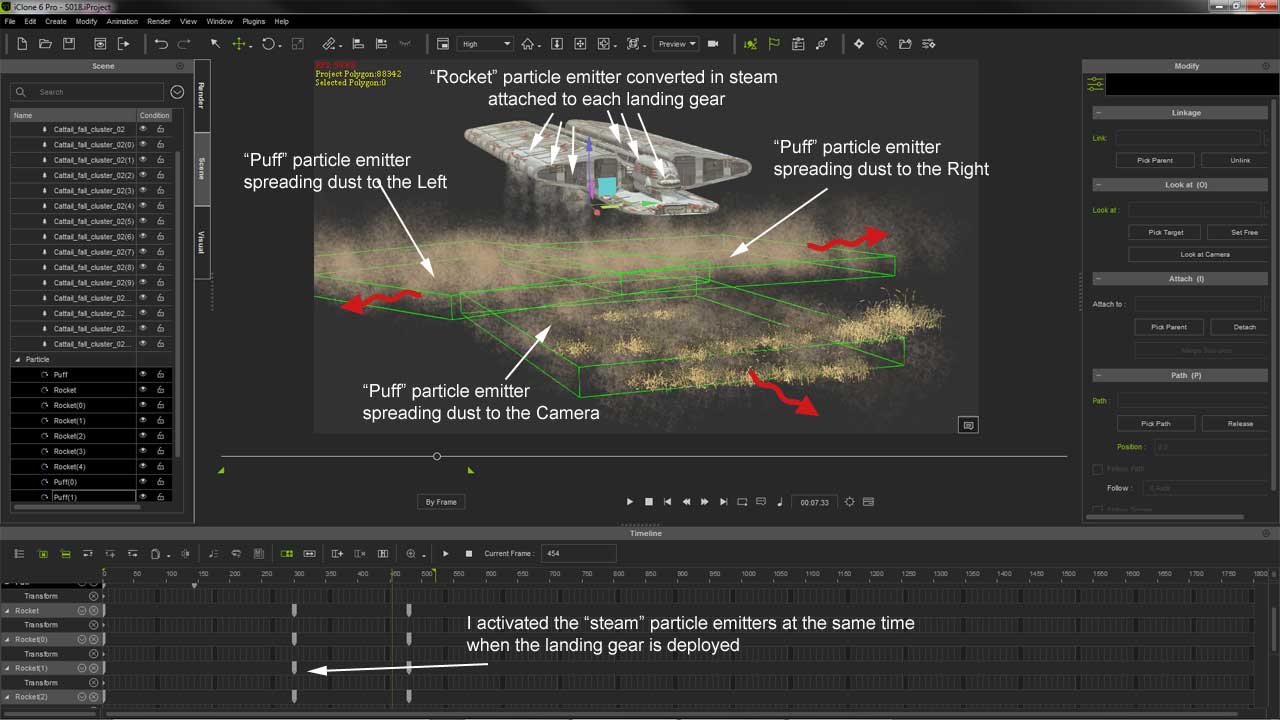Toggle loop playback icon
The width and height of the screenshot is (1280, 720).
point(742,502)
